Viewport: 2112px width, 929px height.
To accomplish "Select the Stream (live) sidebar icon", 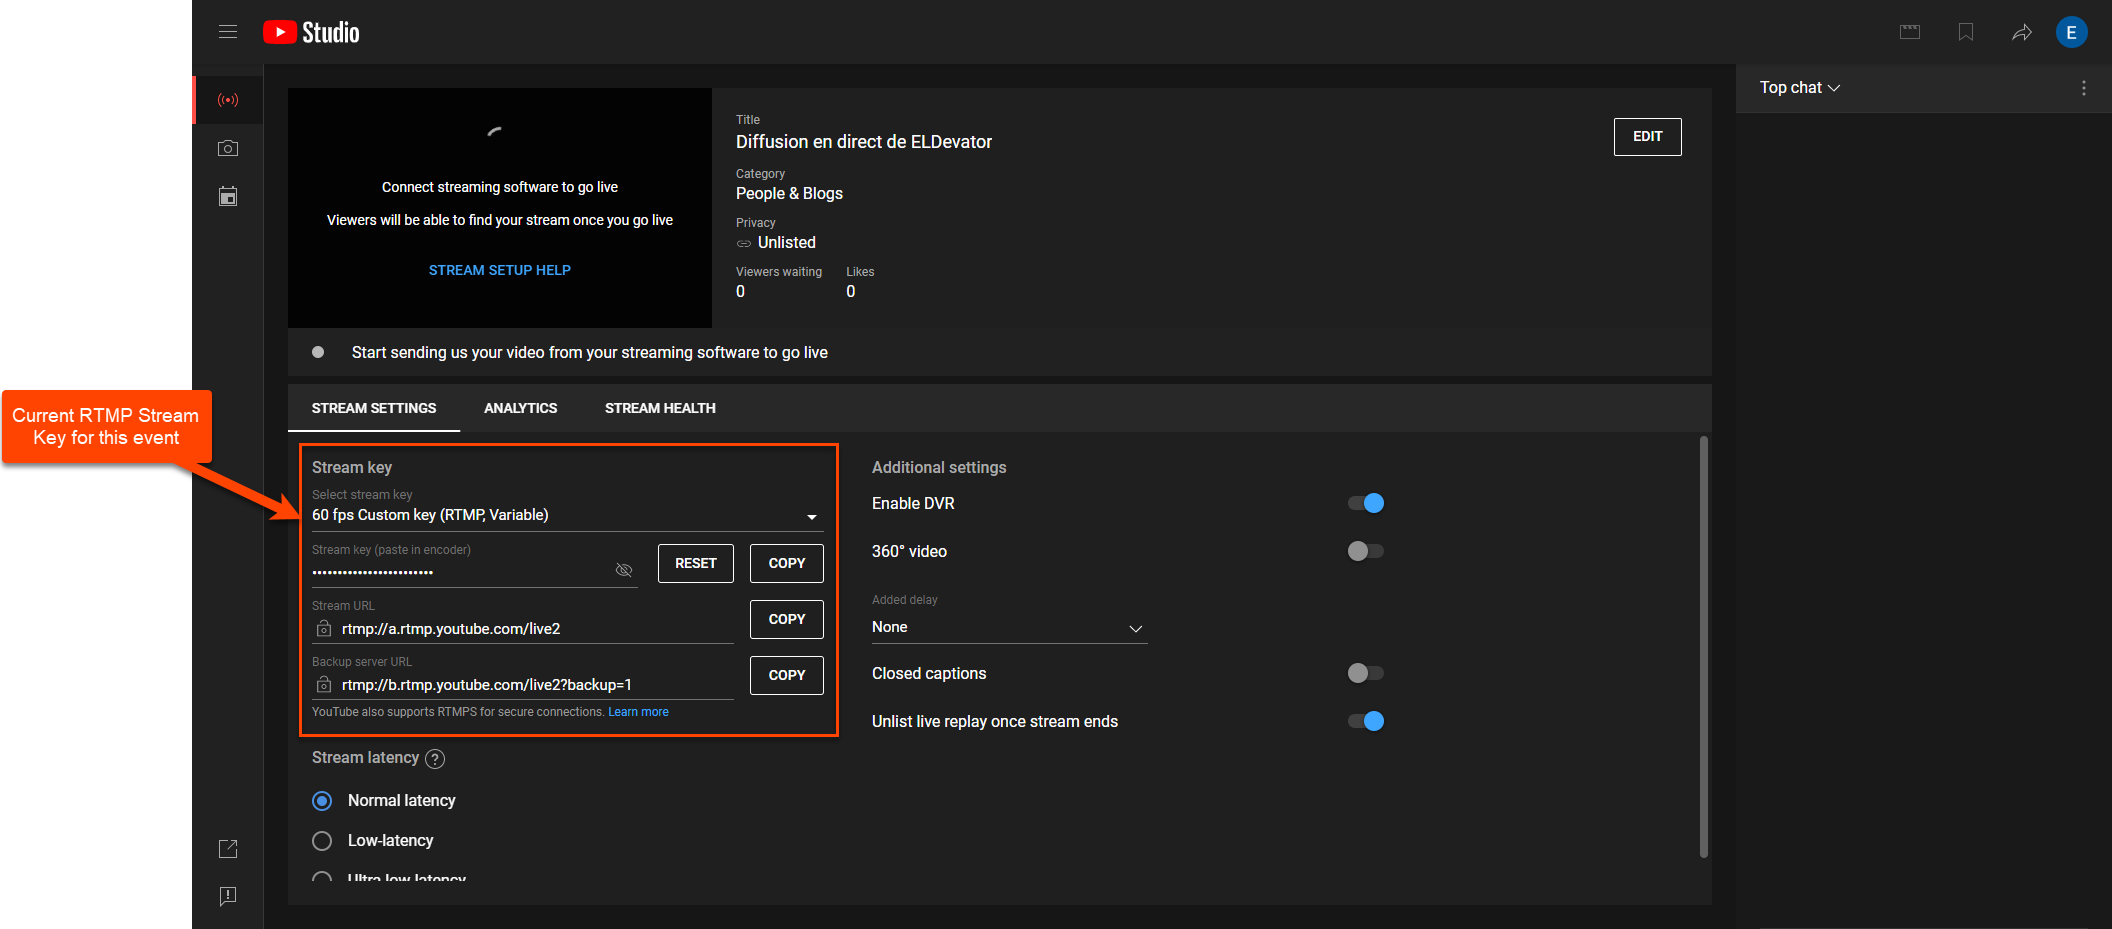I will click(x=228, y=100).
